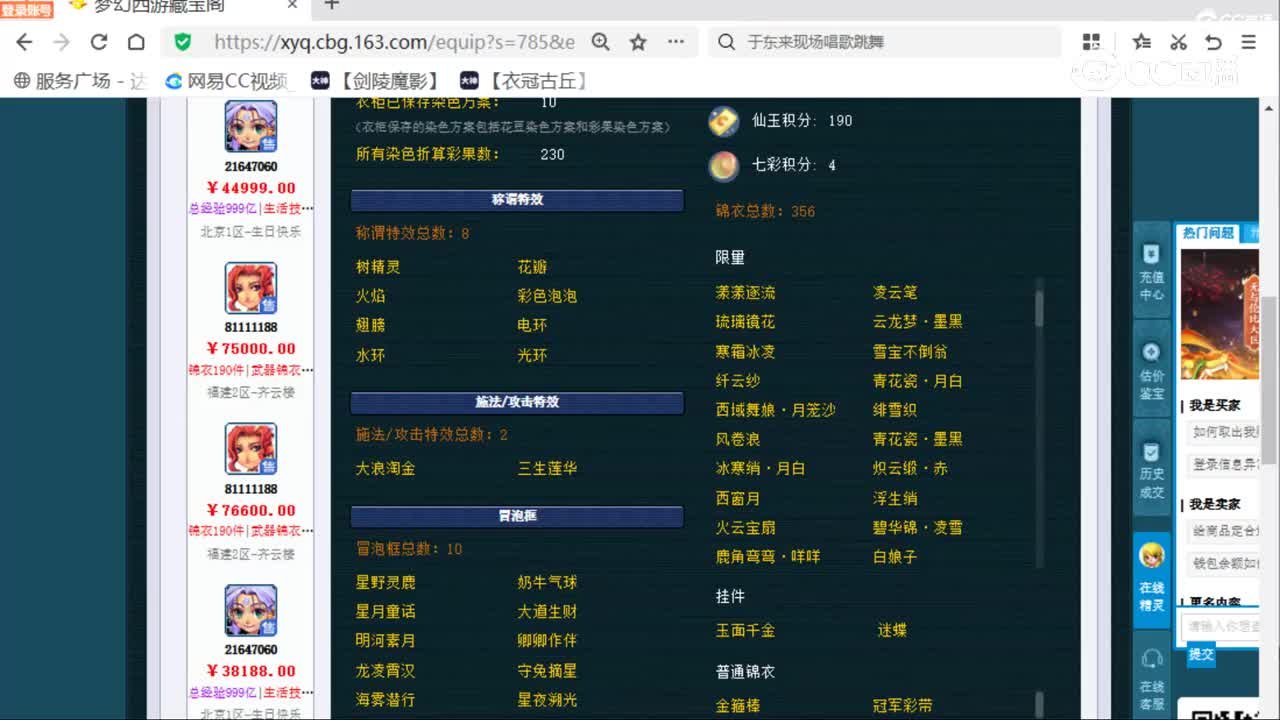
Task: Click the ￥38188.00 price
Action: click(251, 671)
